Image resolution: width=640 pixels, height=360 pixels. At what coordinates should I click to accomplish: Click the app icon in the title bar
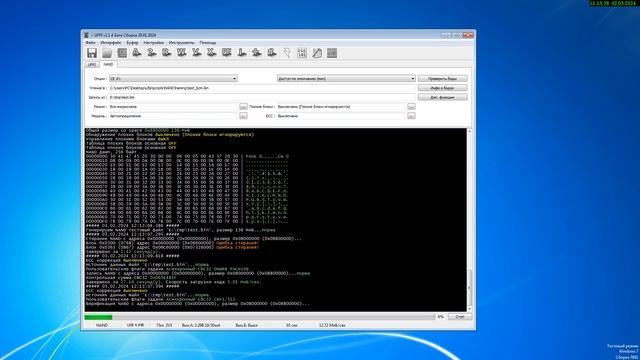point(86,35)
